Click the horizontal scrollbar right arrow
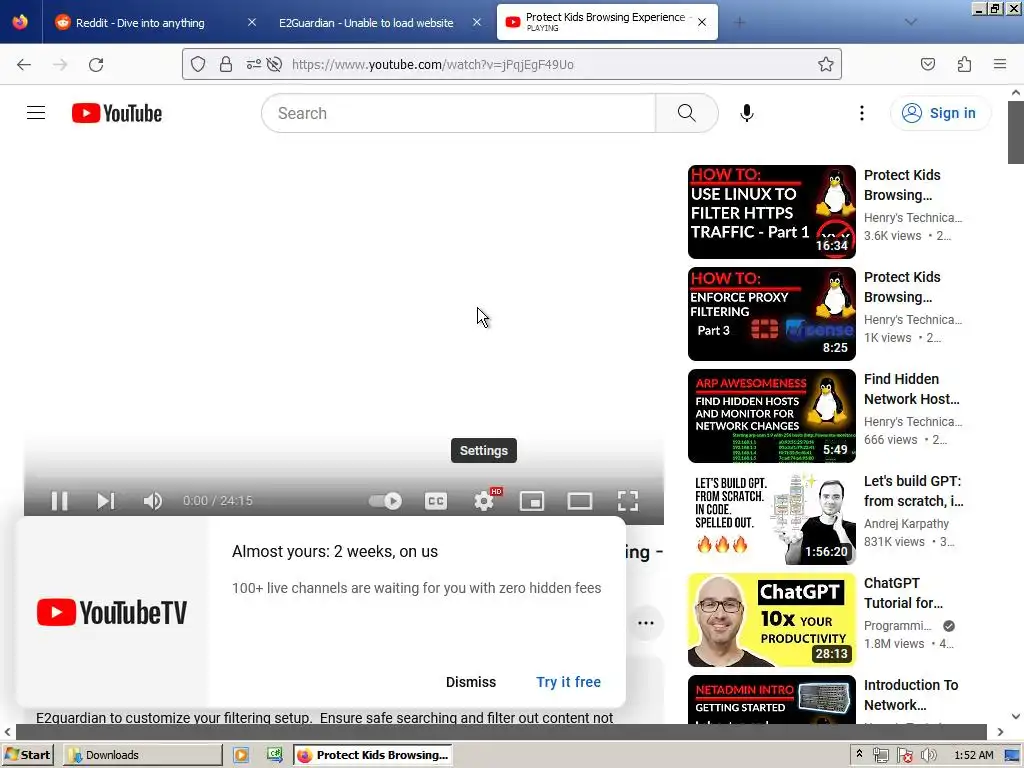Screen dimensions: 1024x768 click(x=1000, y=732)
